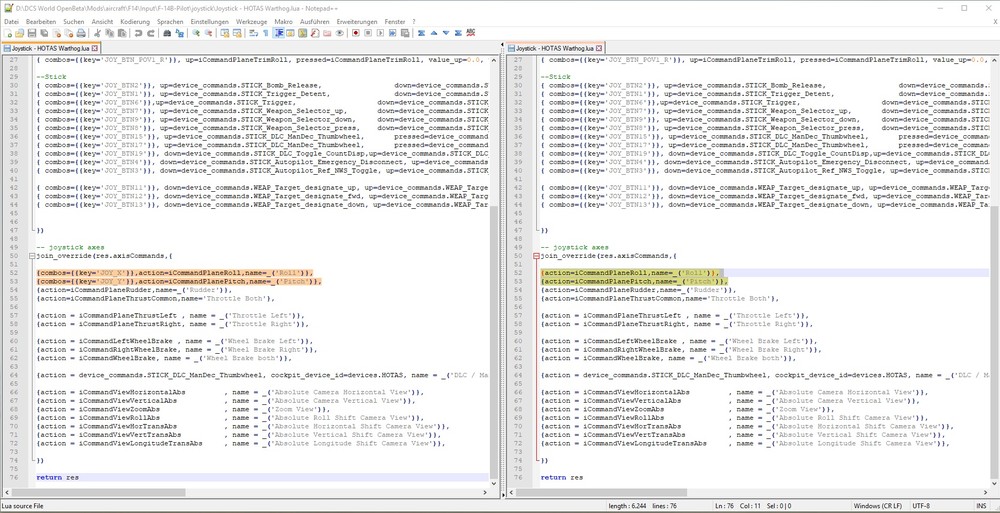
Task: Click the New file toolbar icon
Action: coord(9,33)
